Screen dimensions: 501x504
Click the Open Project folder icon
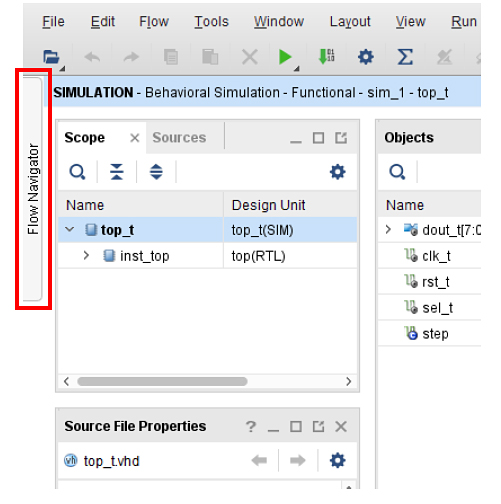coord(51,57)
